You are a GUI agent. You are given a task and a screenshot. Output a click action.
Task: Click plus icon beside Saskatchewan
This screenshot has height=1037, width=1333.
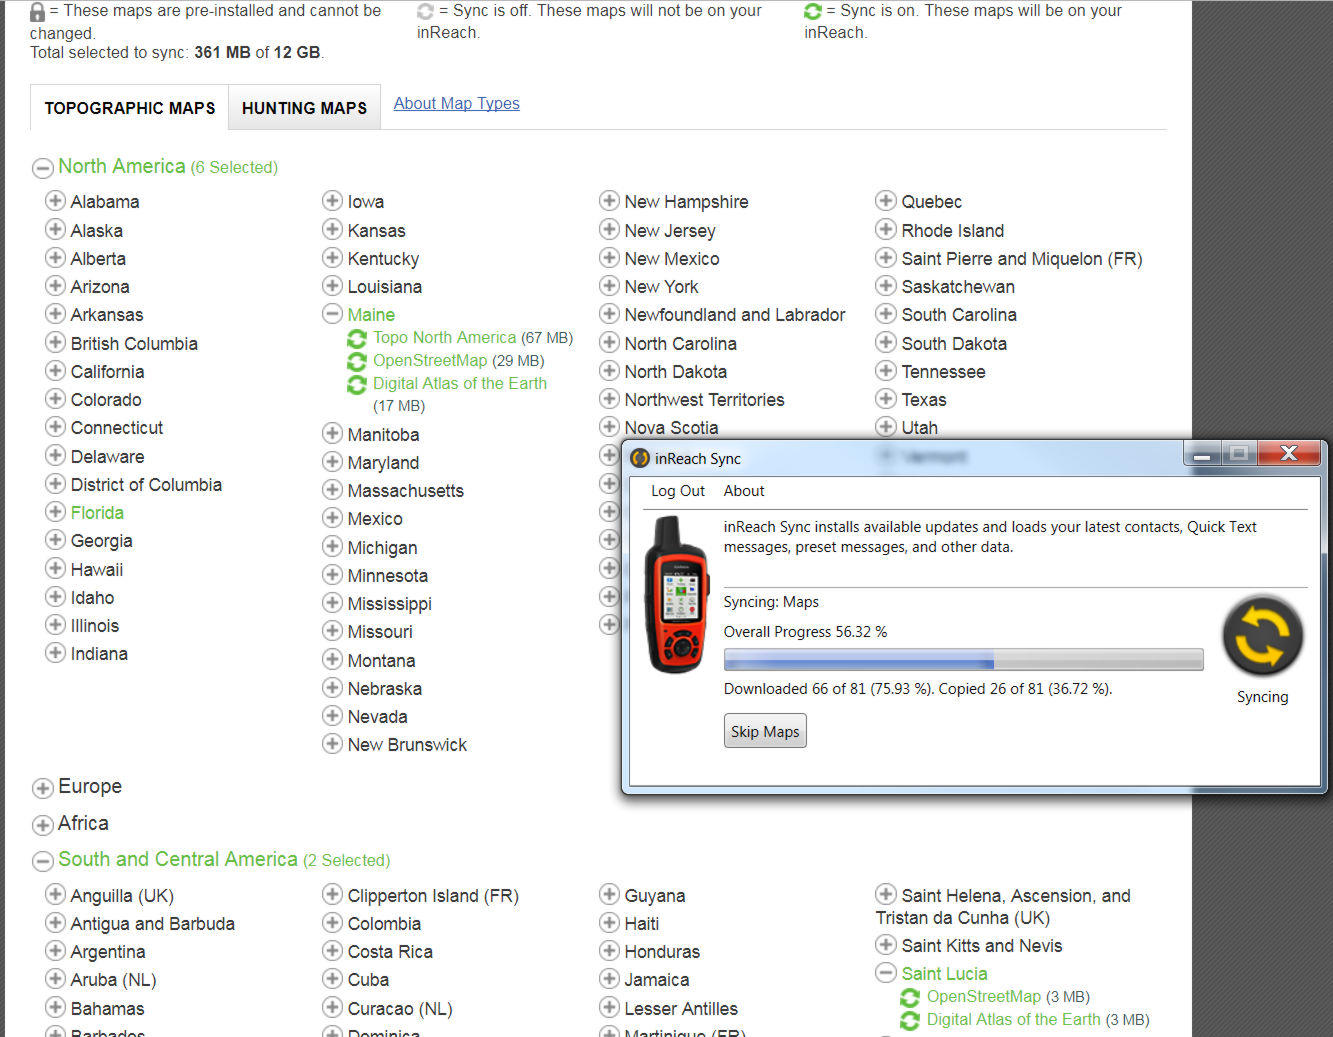[885, 285]
